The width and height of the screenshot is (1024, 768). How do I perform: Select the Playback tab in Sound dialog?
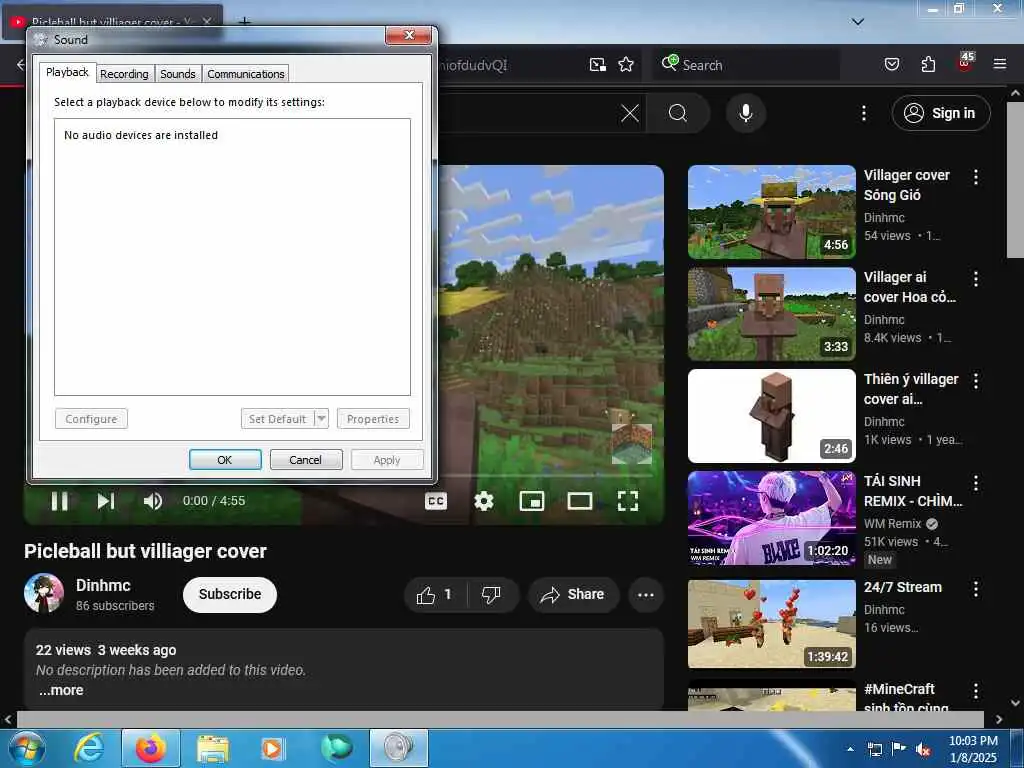tap(67, 72)
